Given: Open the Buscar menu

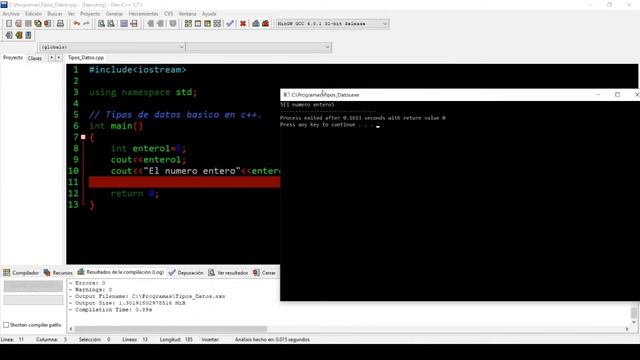Looking at the screenshot, I should 55,14.
